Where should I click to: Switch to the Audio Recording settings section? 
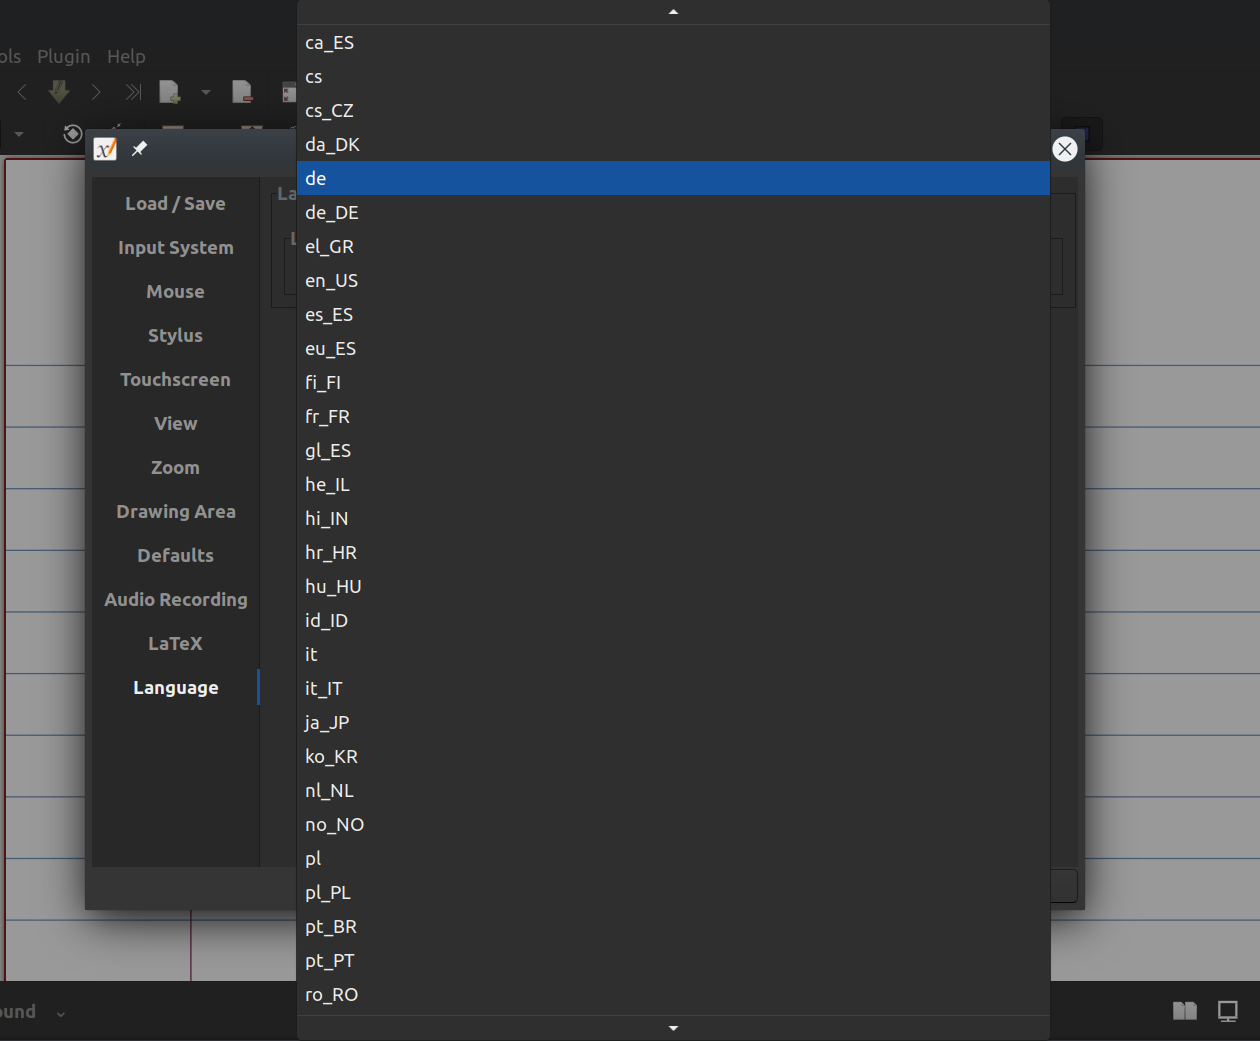pyautogui.click(x=175, y=599)
